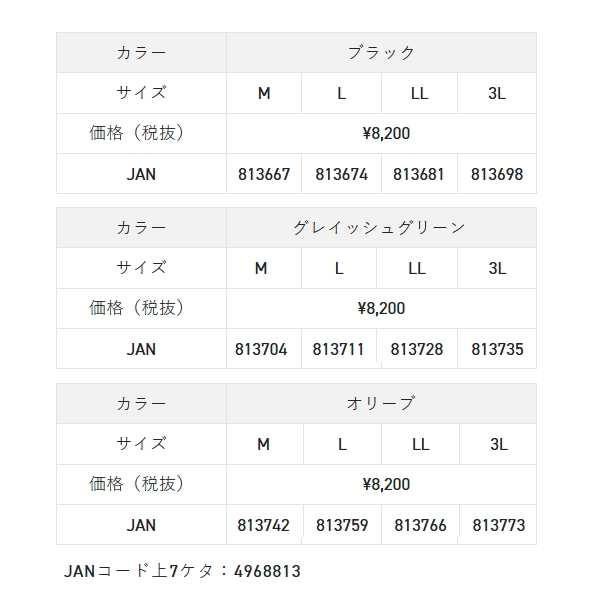Select JAN code 813704

click(261, 349)
